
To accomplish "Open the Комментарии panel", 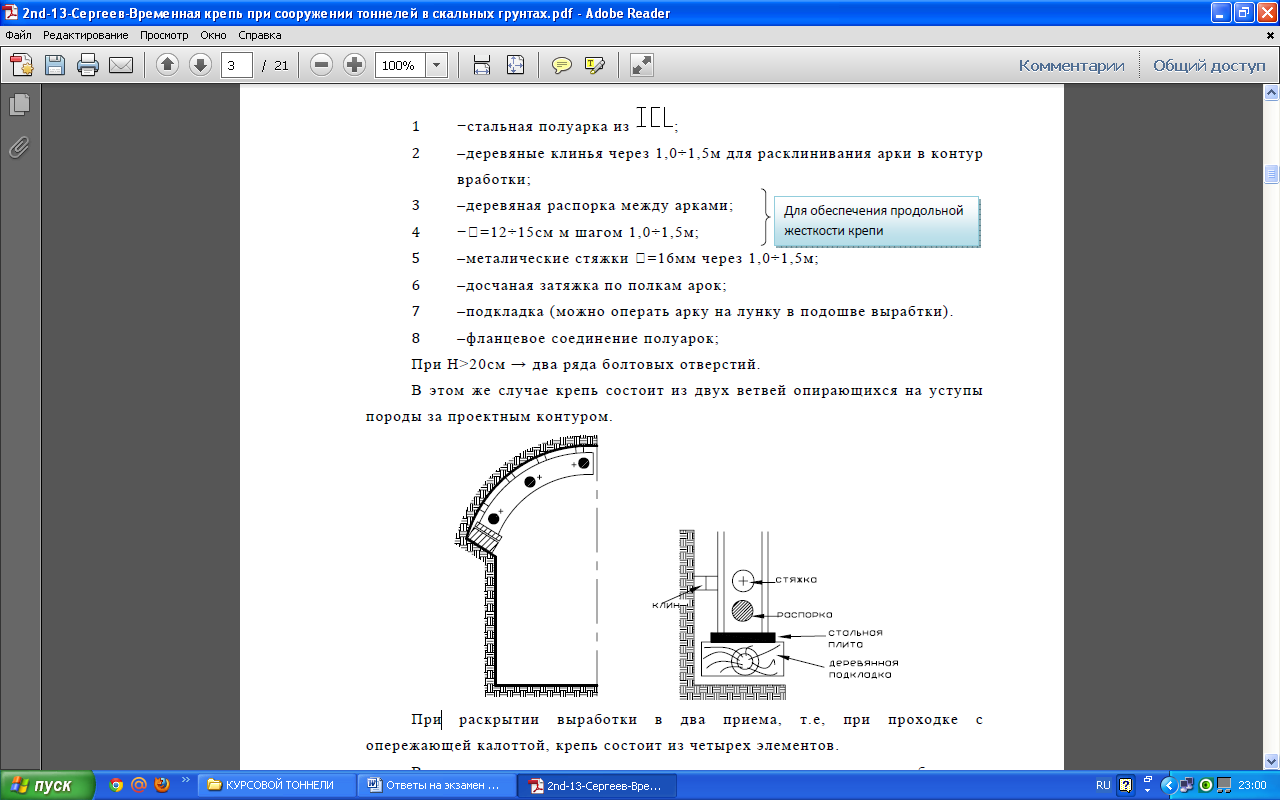I will point(1072,65).
